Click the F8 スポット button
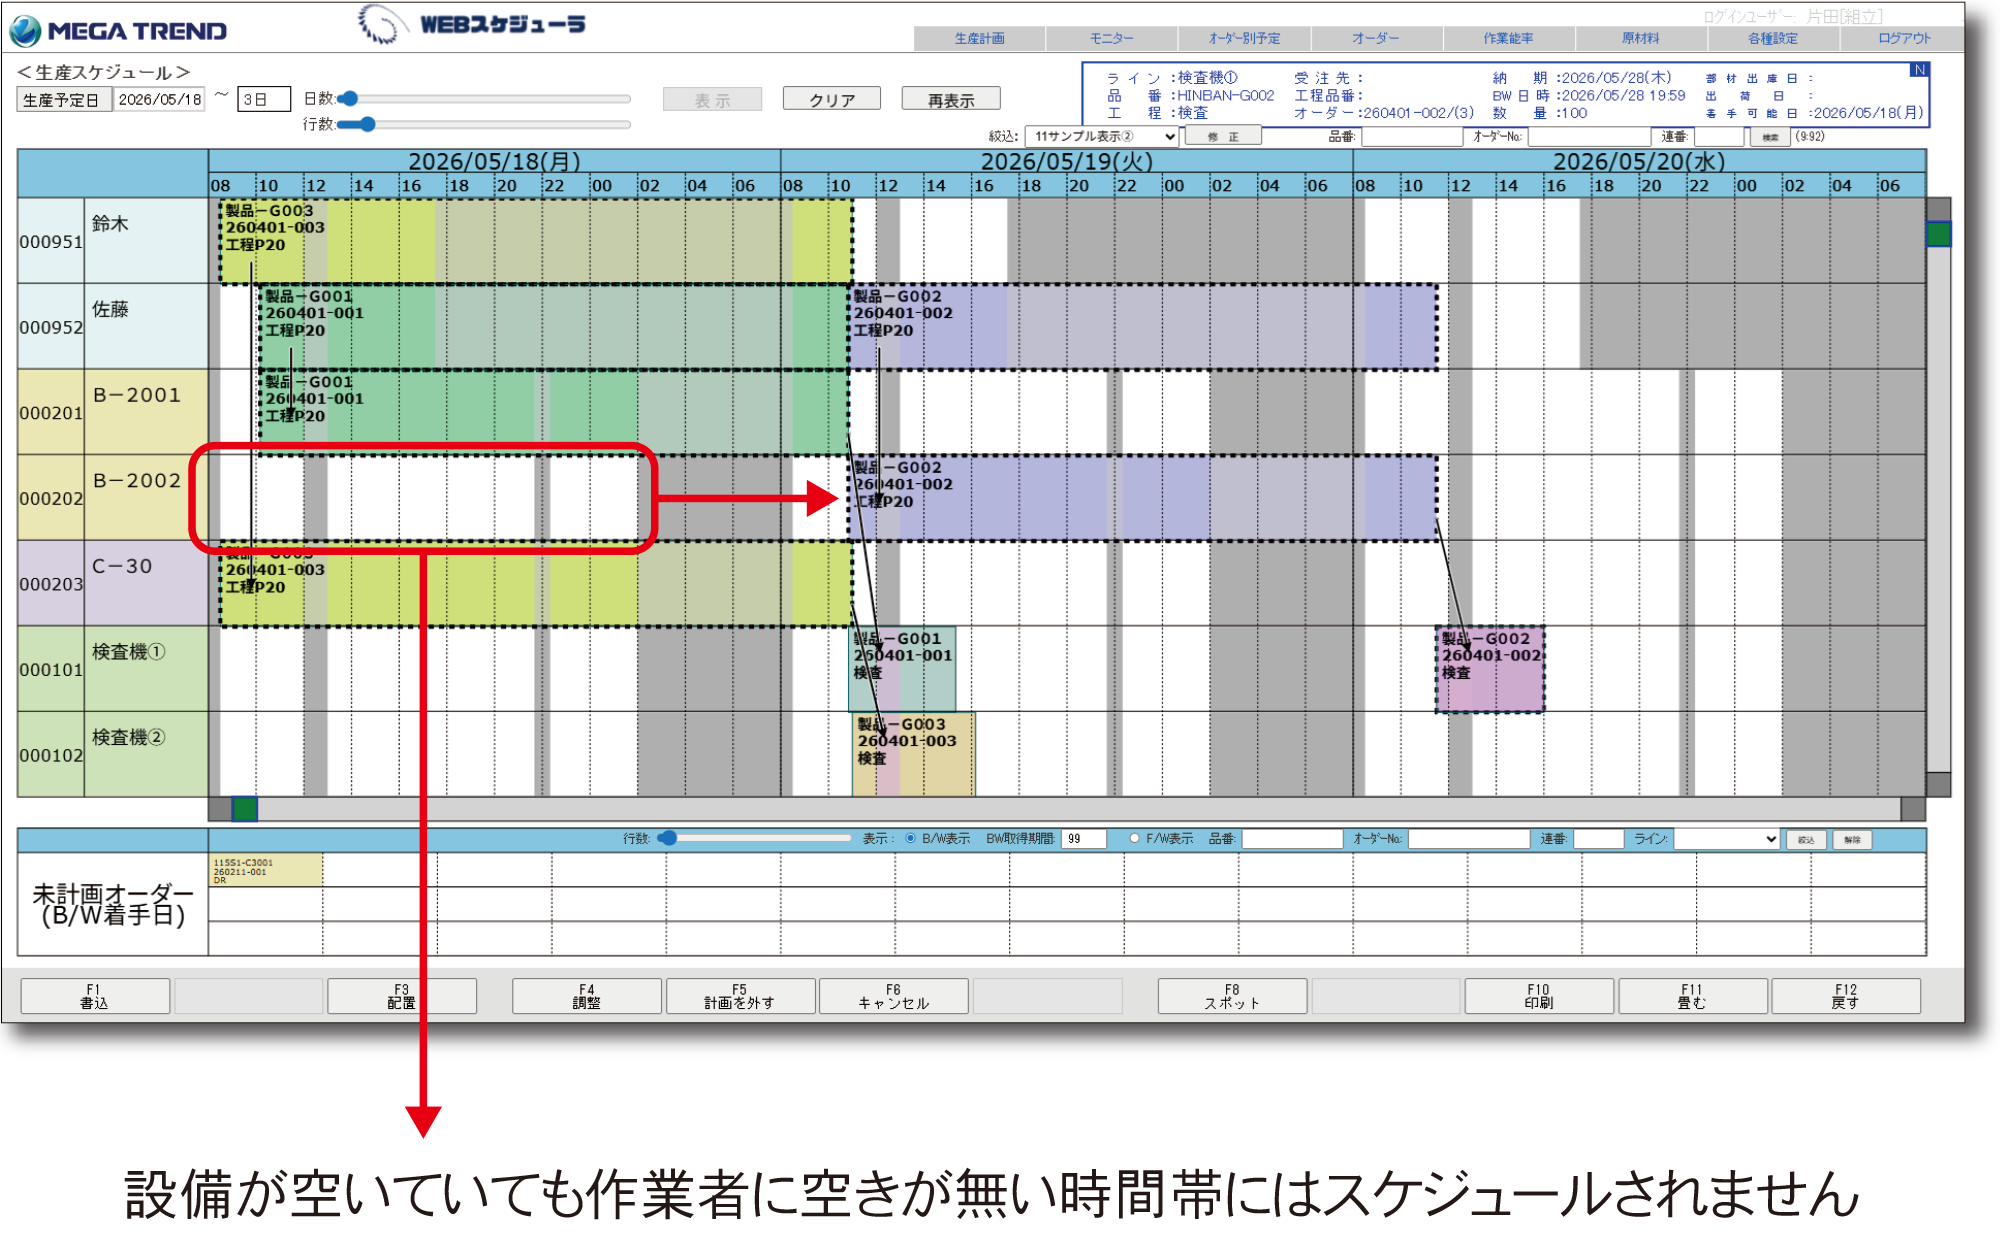Screen dimensions: 2000x1238 point(1232,996)
